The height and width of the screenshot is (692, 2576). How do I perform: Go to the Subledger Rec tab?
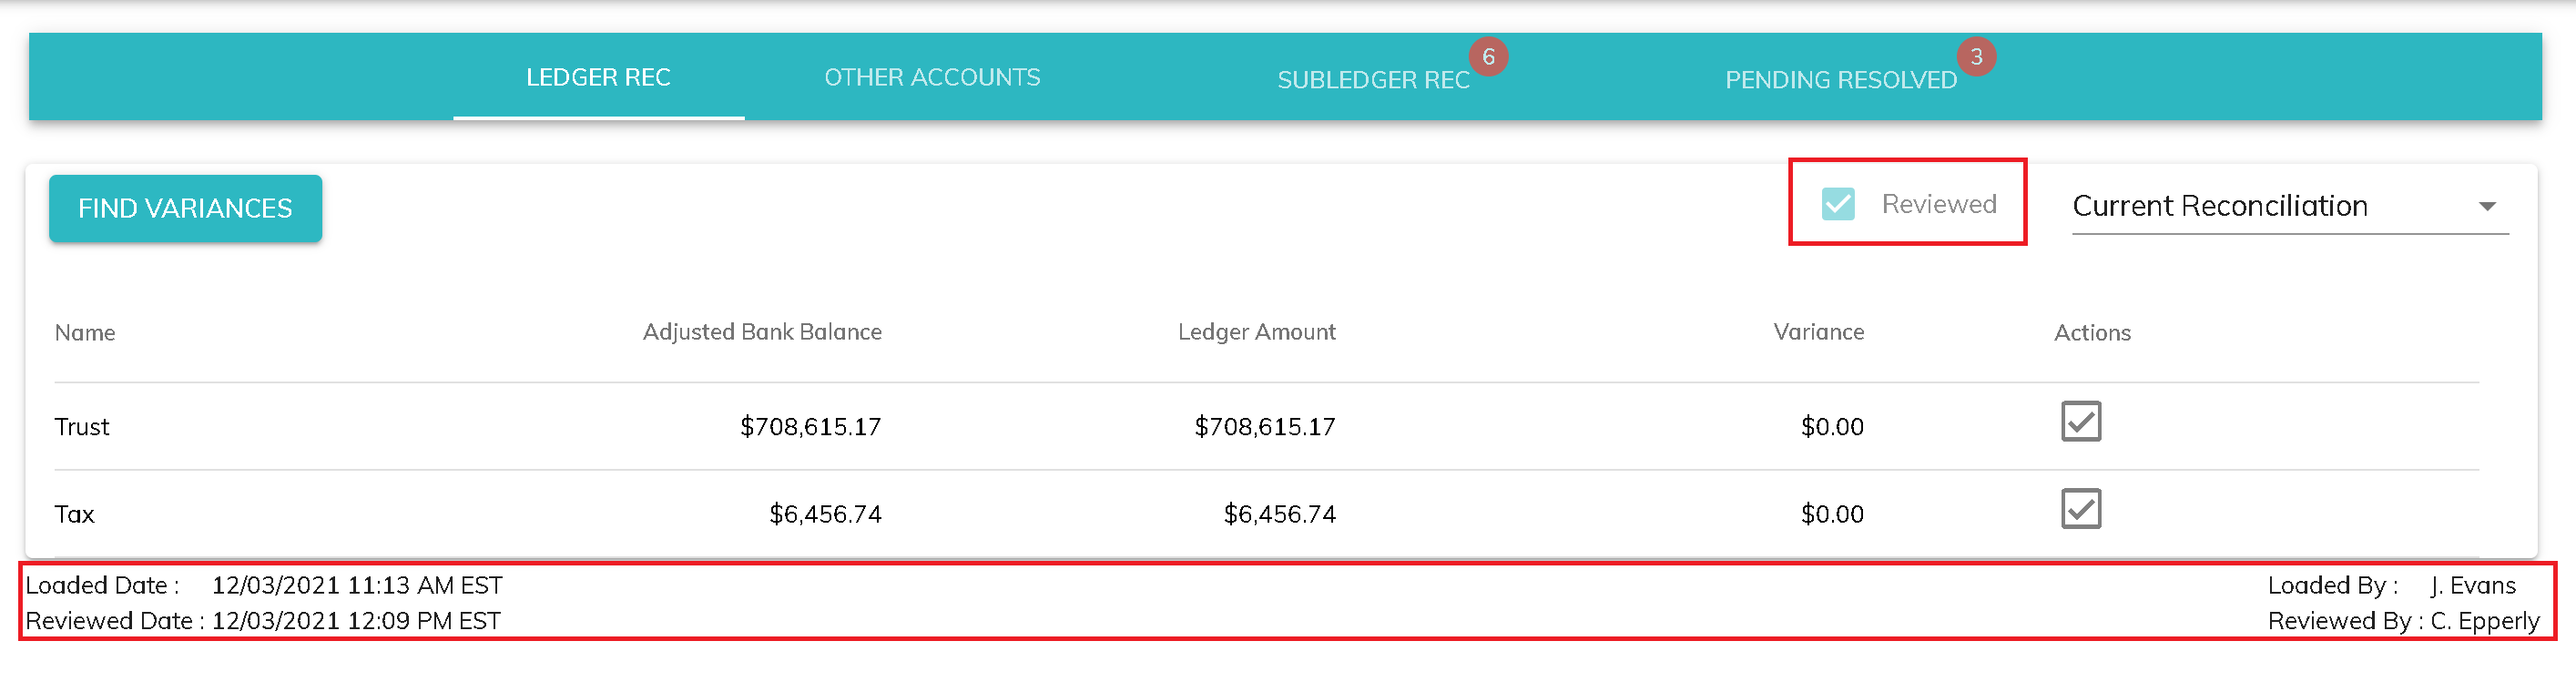coord(1373,80)
